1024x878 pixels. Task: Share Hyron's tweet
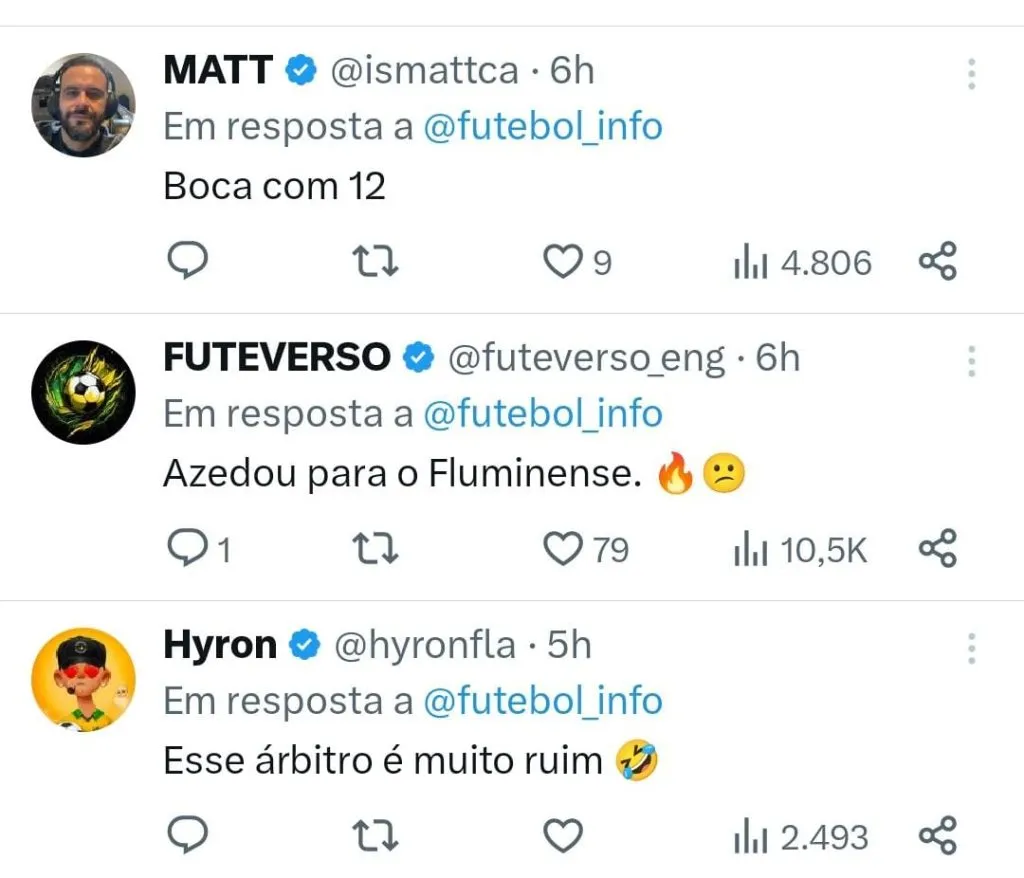[938, 835]
